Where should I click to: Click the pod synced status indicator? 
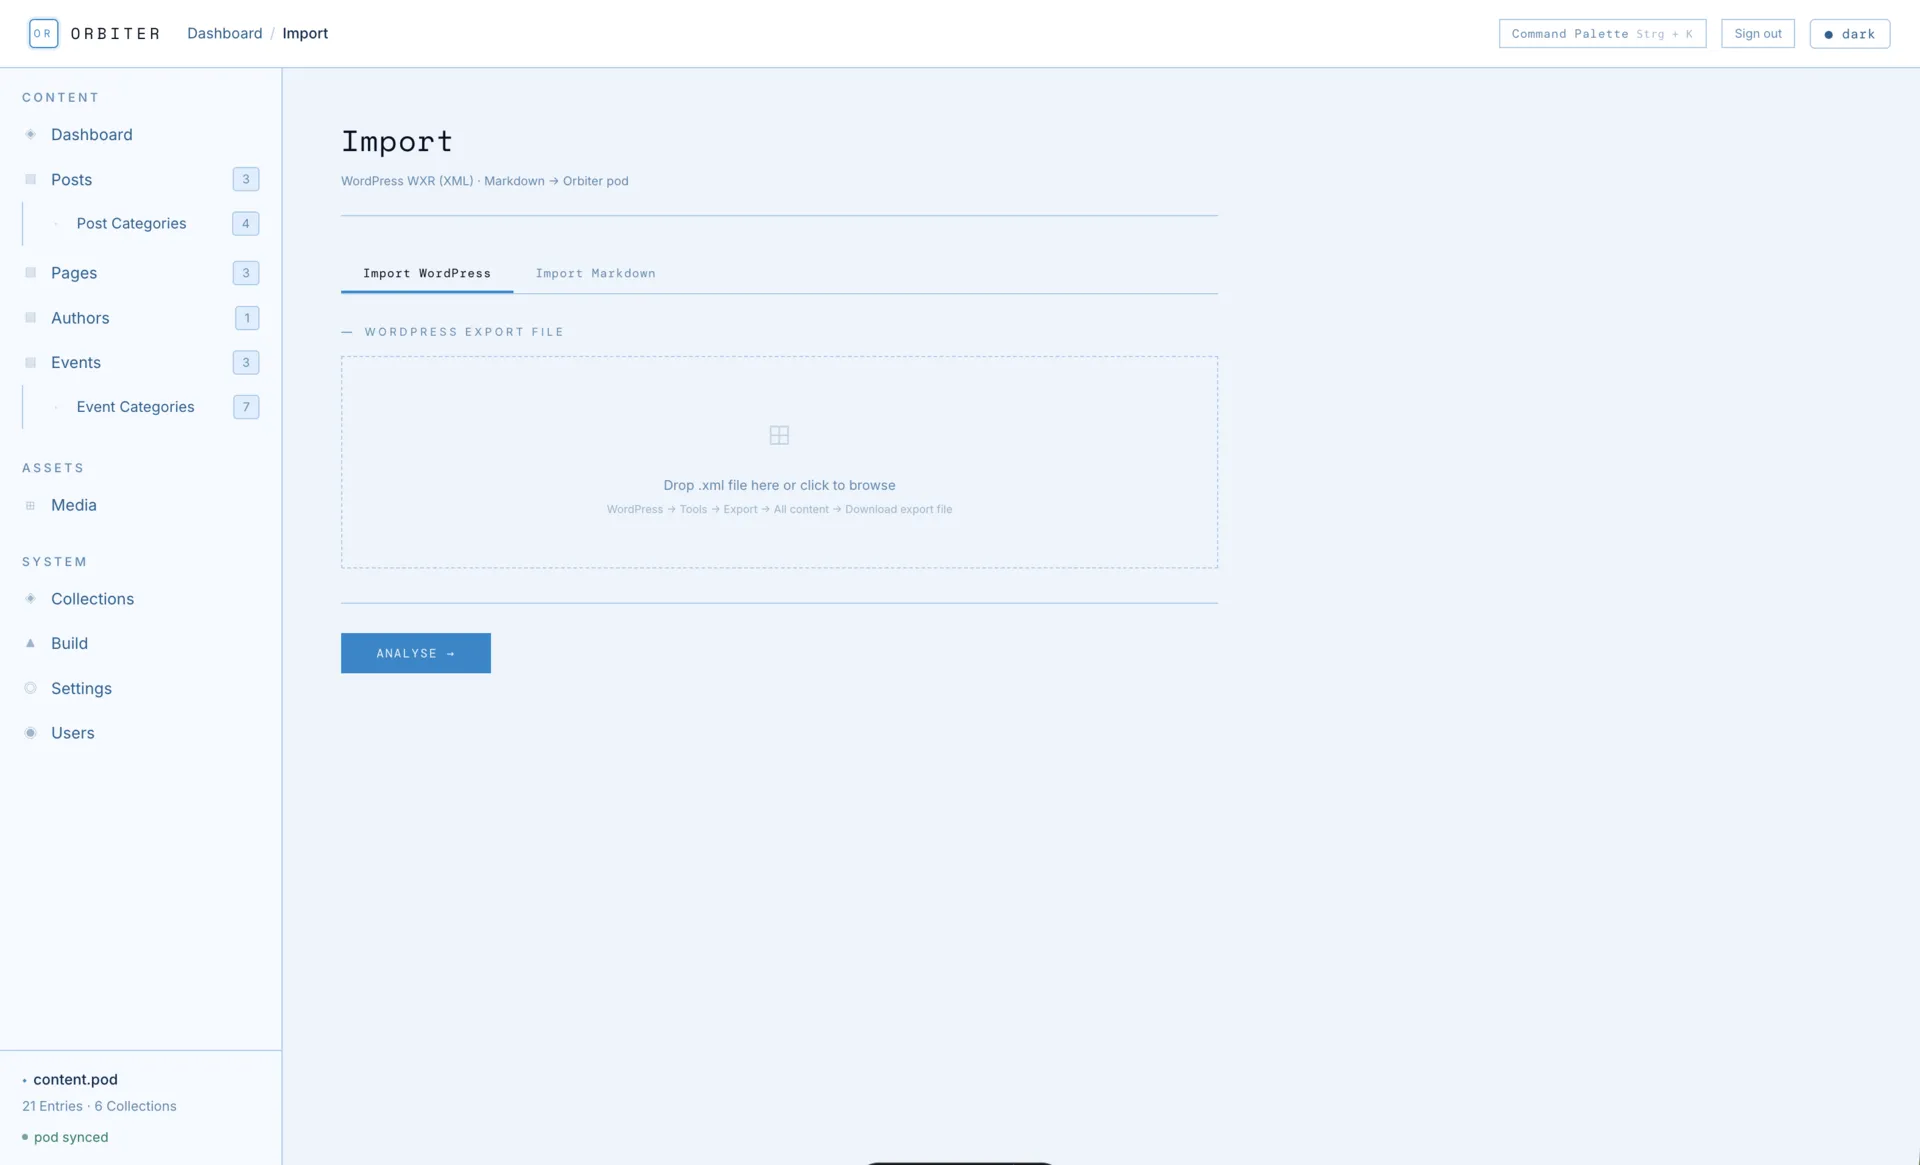click(x=66, y=1137)
